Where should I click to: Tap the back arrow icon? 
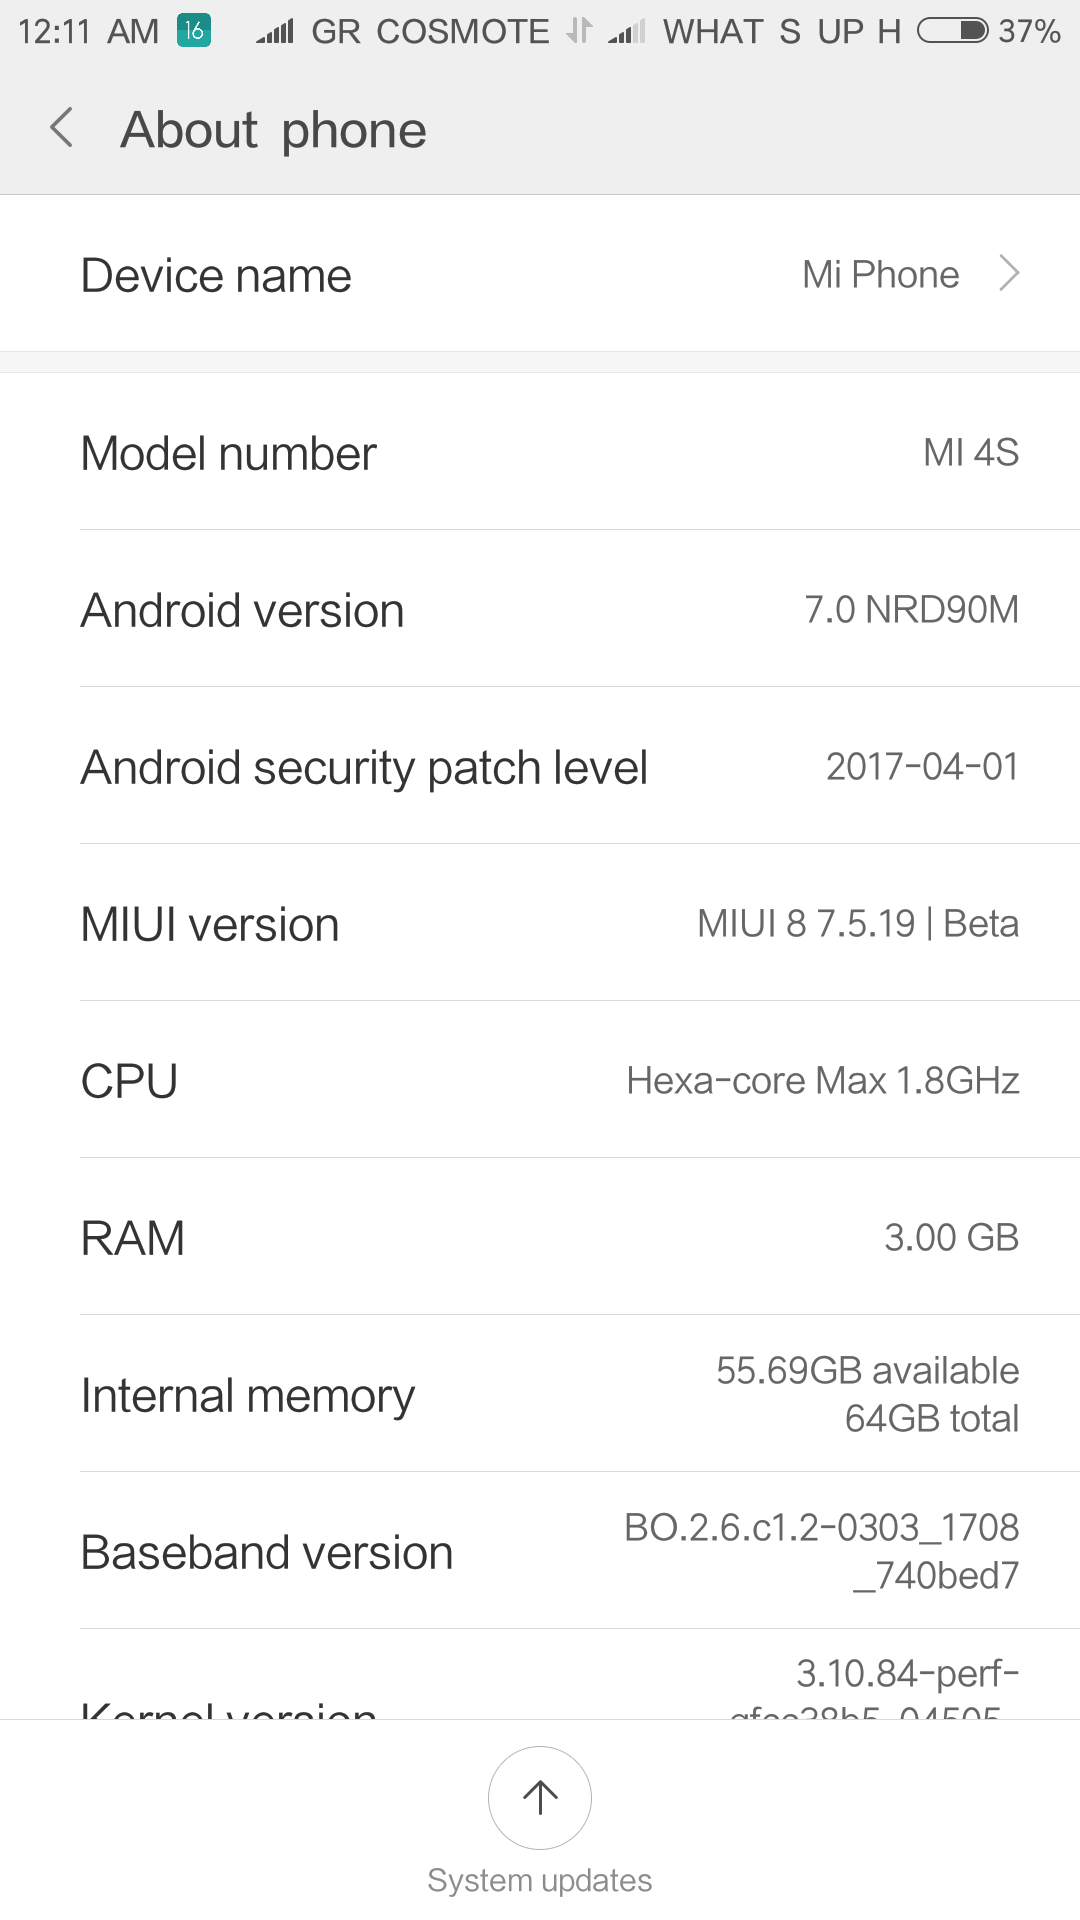point(62,129)
